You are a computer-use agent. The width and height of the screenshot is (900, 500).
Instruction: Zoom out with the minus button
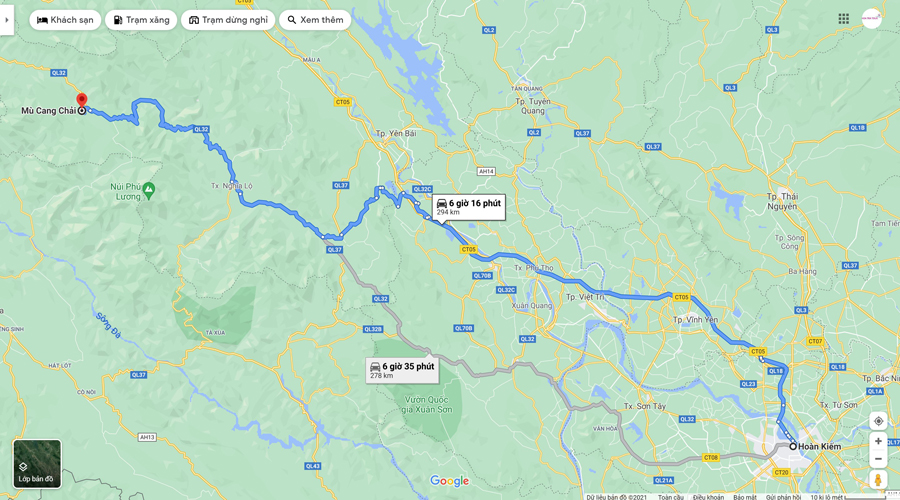tap(878, 459)
